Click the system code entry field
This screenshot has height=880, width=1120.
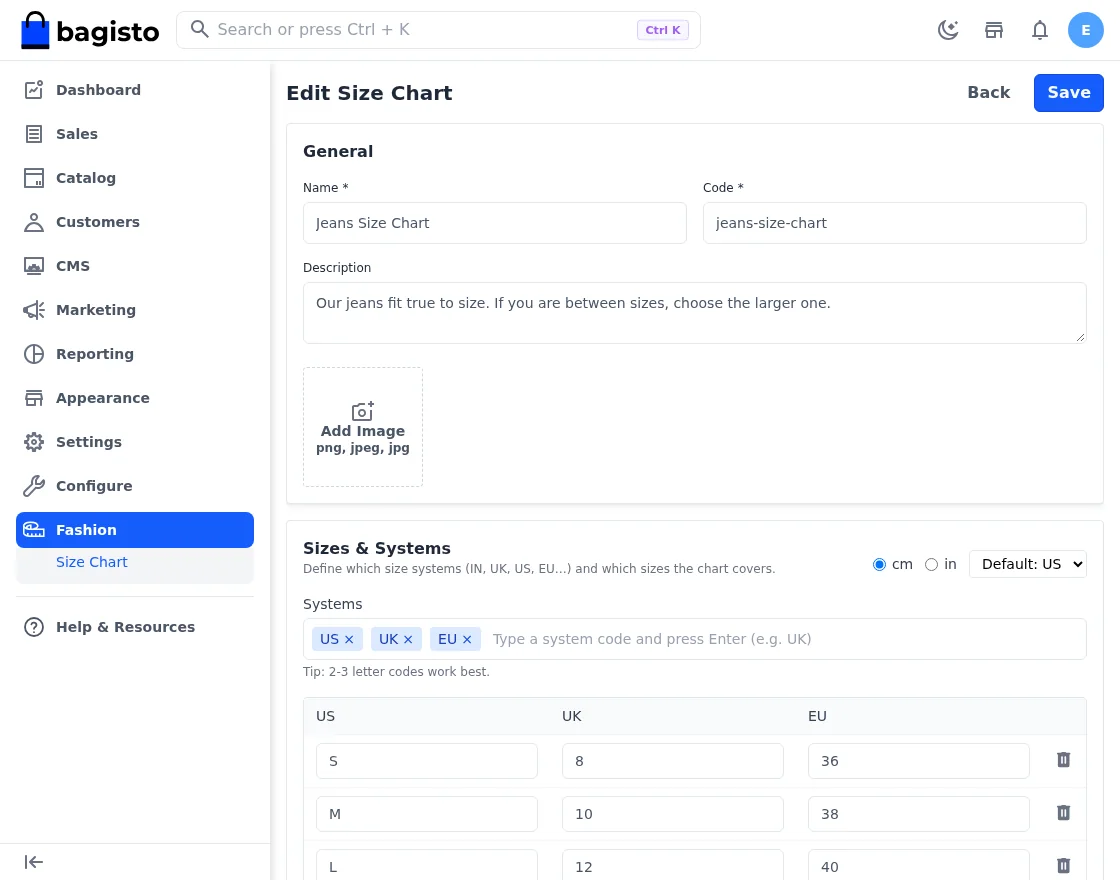click(786, 639)
